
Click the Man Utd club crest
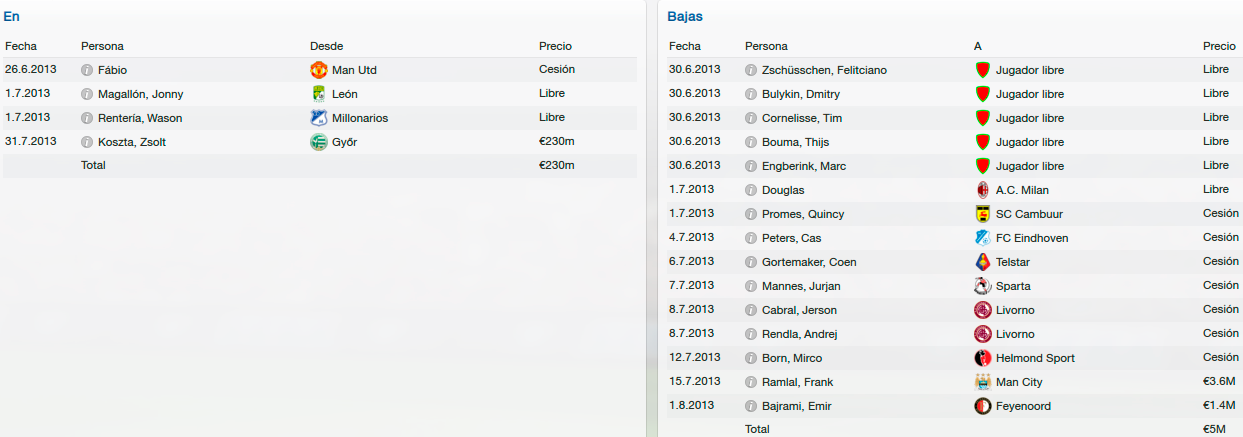[319, 70]
